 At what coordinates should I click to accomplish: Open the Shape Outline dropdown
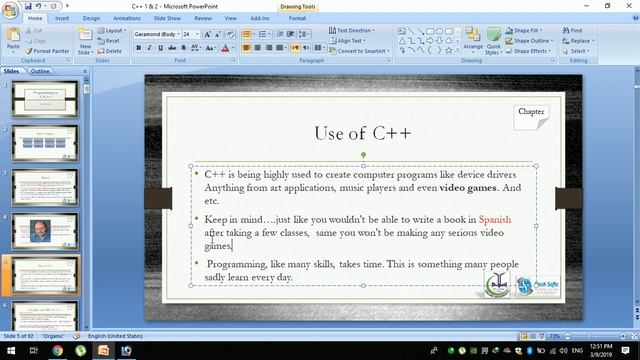click(x=529, y=41)
